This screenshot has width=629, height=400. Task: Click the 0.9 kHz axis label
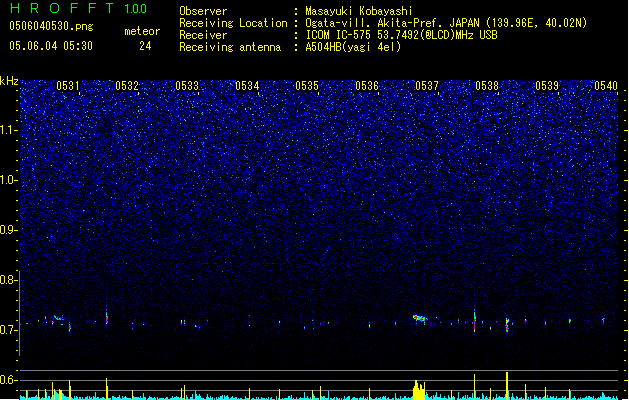8,230
